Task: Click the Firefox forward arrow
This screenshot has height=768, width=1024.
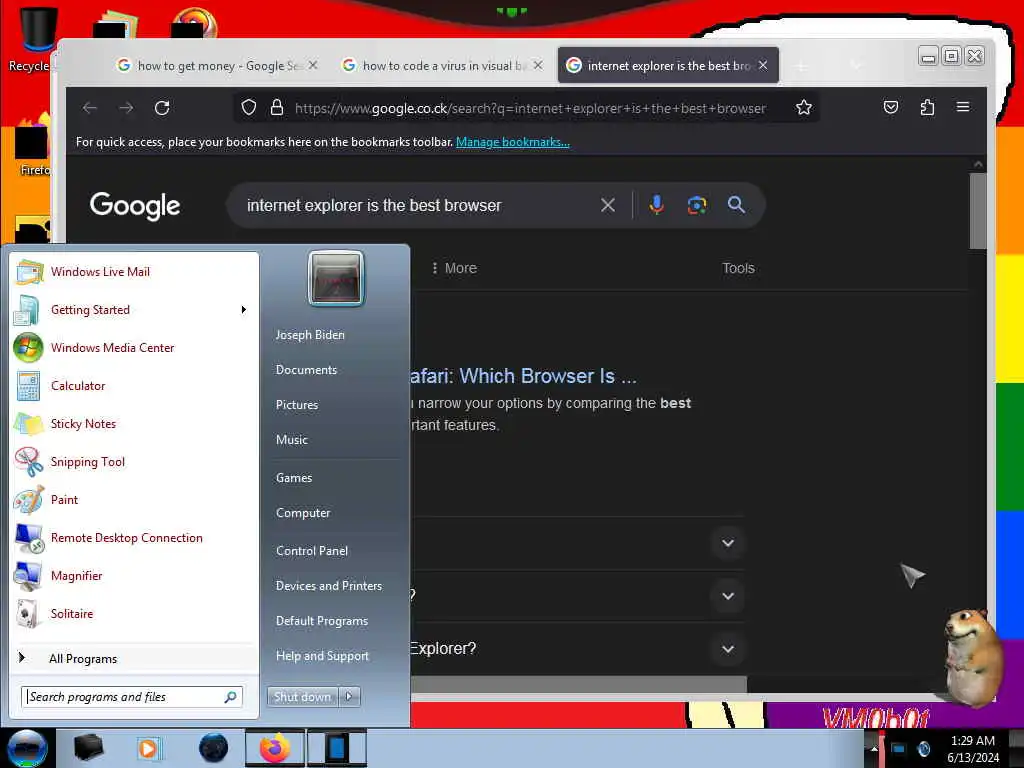Action: [x=126, y=108]
